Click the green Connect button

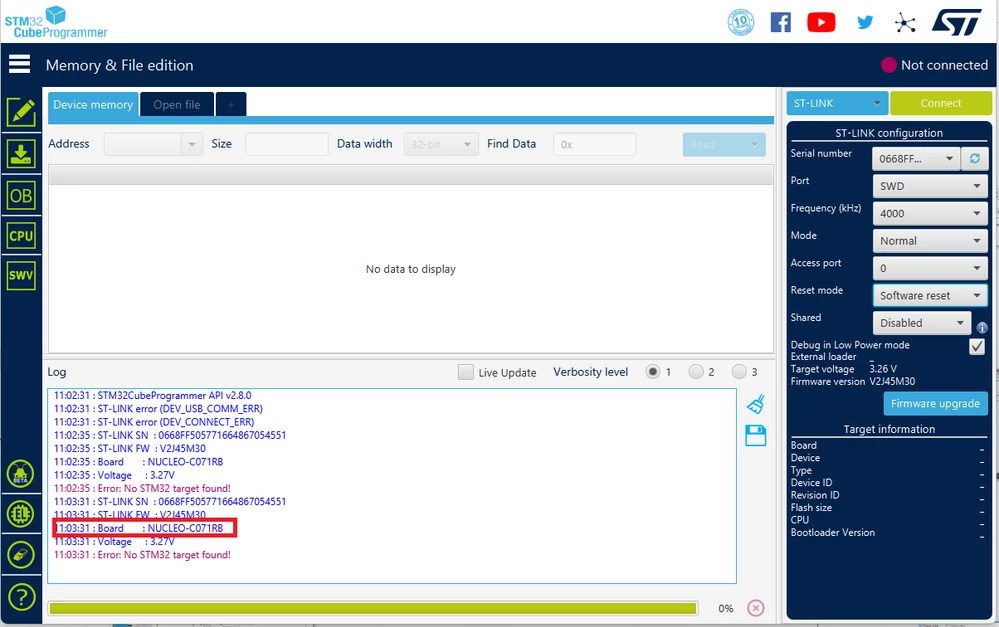click(x=941, y=103)
